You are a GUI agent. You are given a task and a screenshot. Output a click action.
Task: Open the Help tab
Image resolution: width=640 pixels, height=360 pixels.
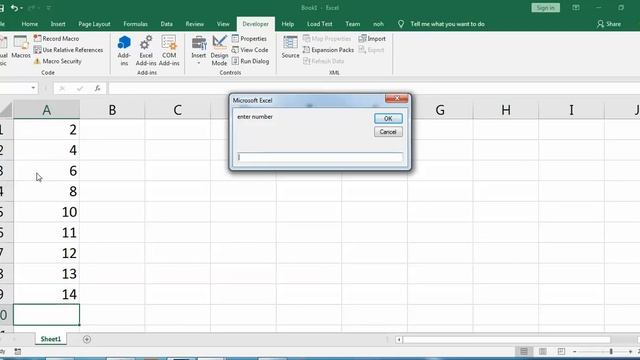(288, 24)
